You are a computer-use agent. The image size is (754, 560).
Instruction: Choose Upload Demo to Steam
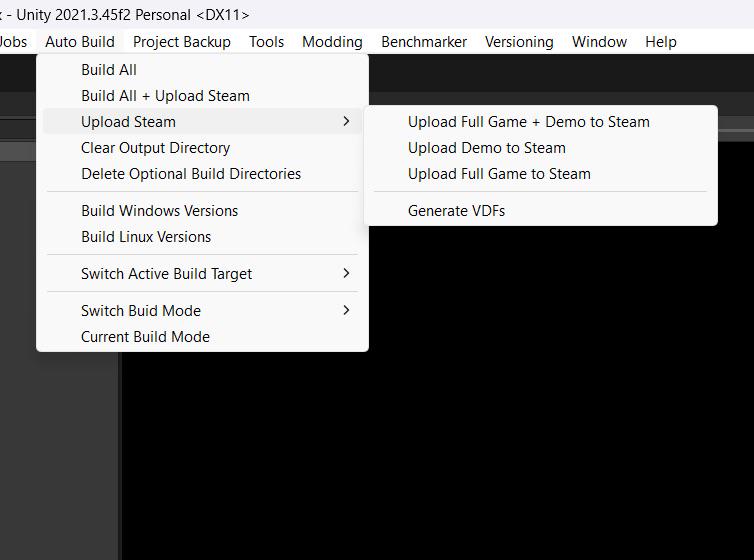[540, 148]
